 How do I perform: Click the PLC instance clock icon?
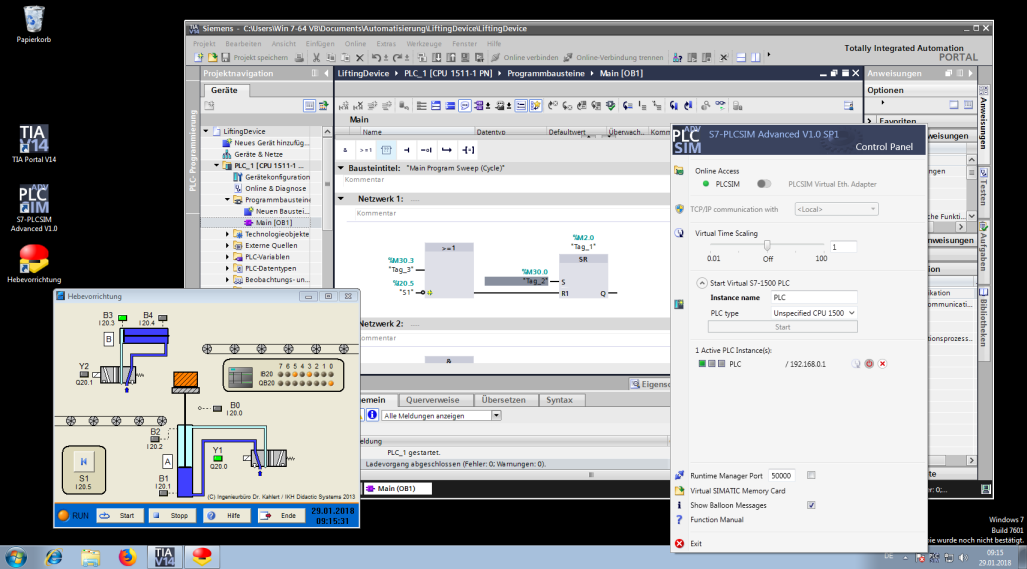click(855, 363)
